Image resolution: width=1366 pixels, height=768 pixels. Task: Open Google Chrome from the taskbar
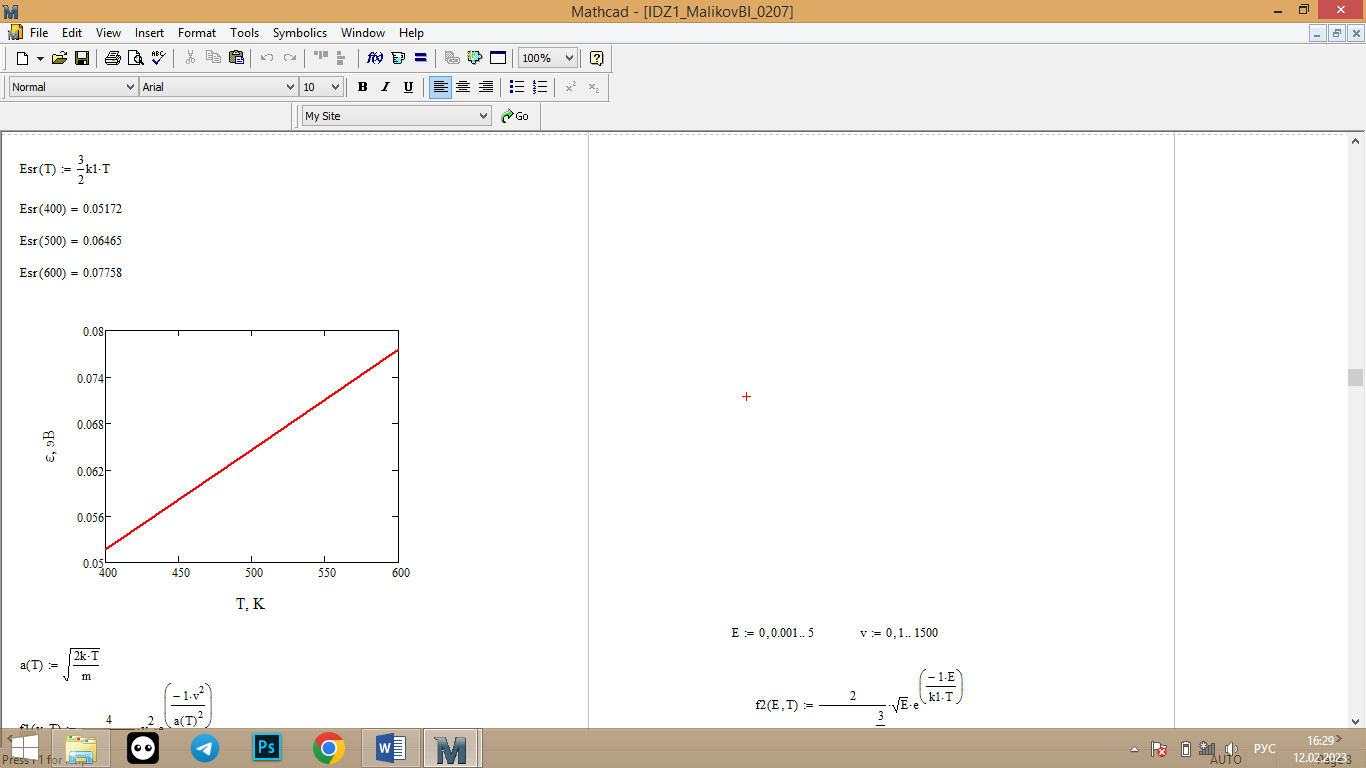(329, 748)
